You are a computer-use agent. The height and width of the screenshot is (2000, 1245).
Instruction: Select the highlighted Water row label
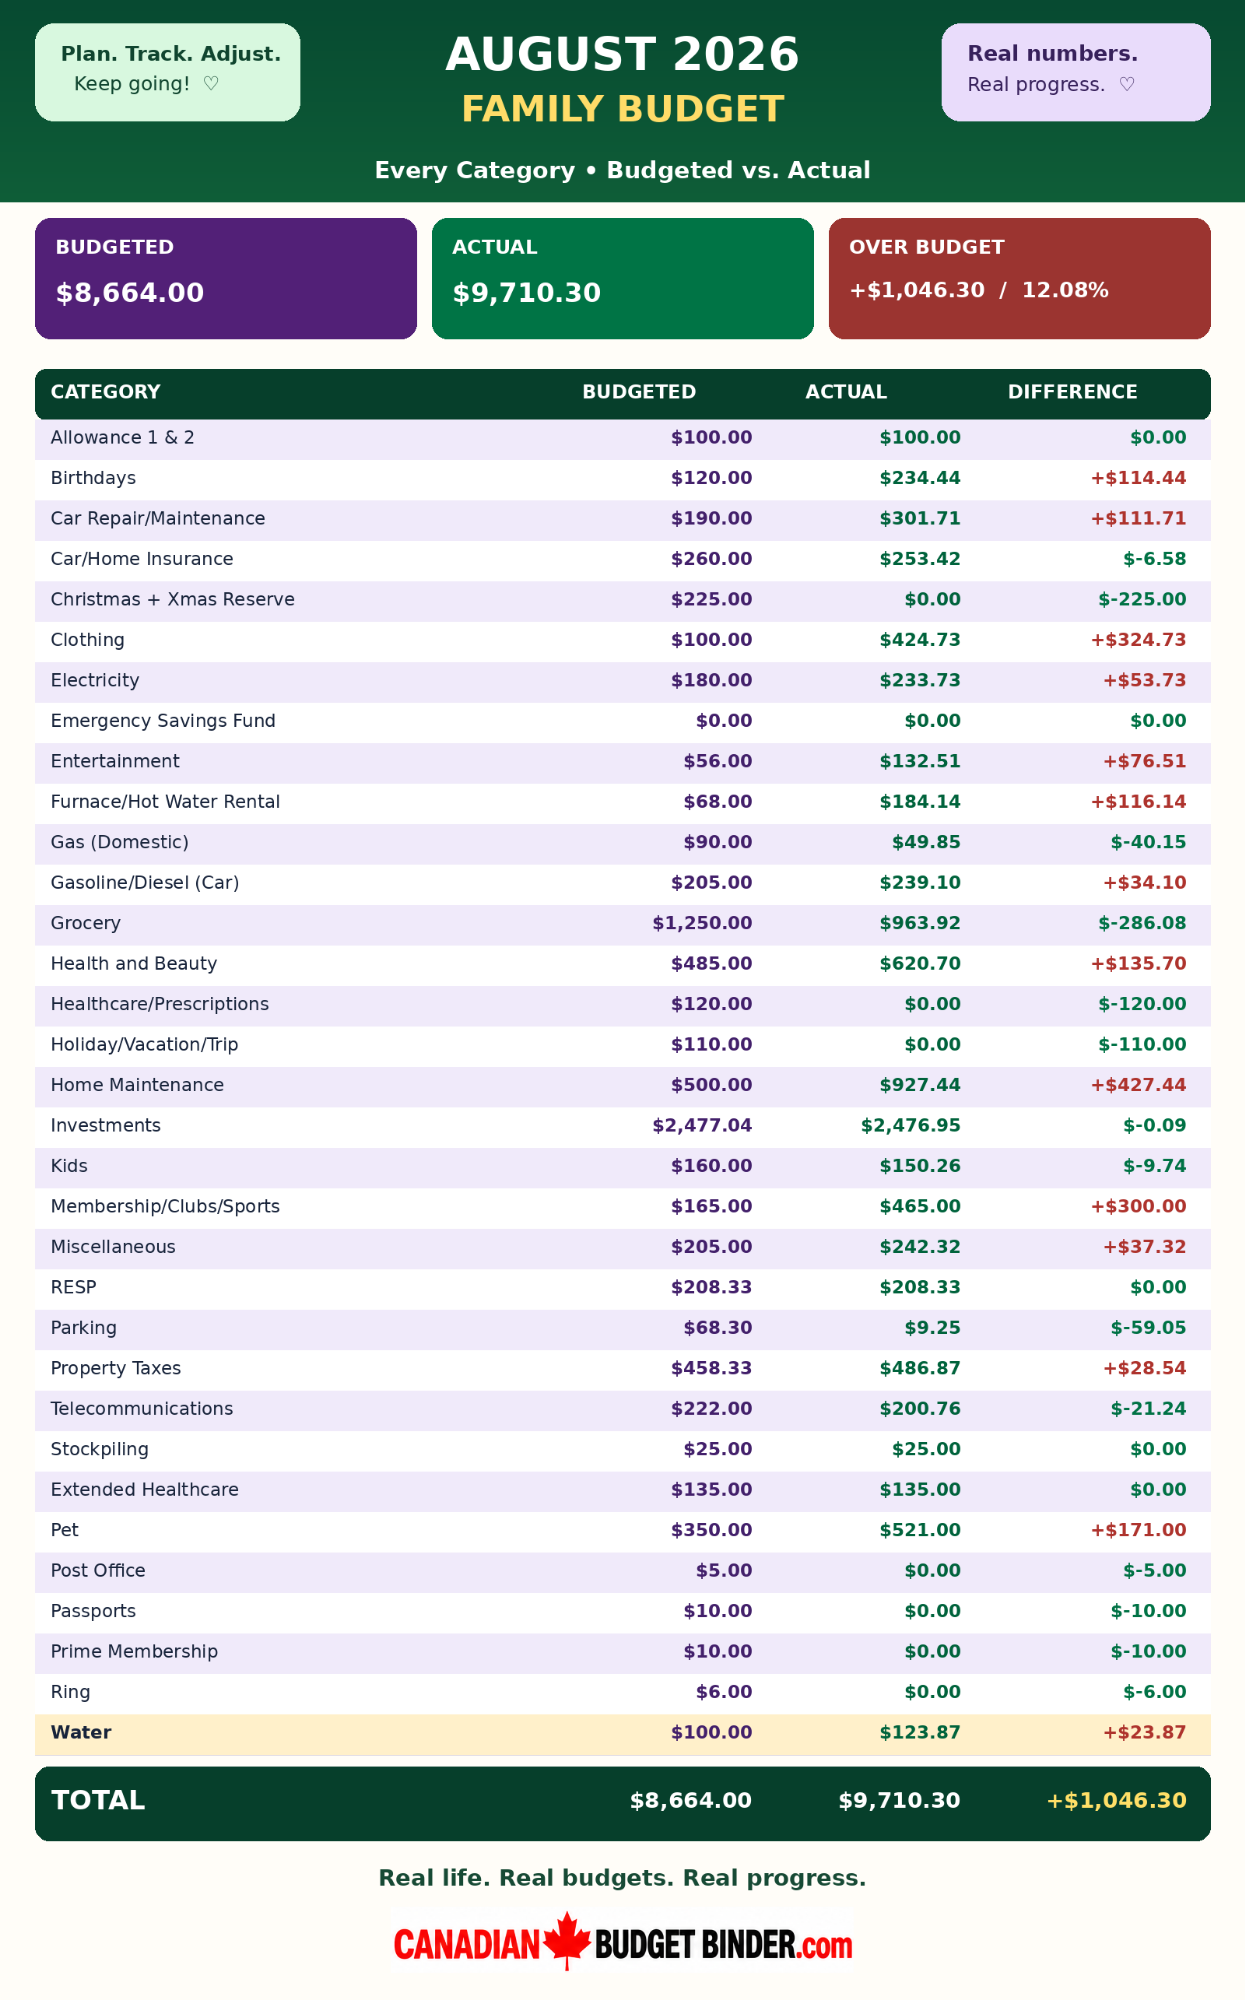(81, 1732)
